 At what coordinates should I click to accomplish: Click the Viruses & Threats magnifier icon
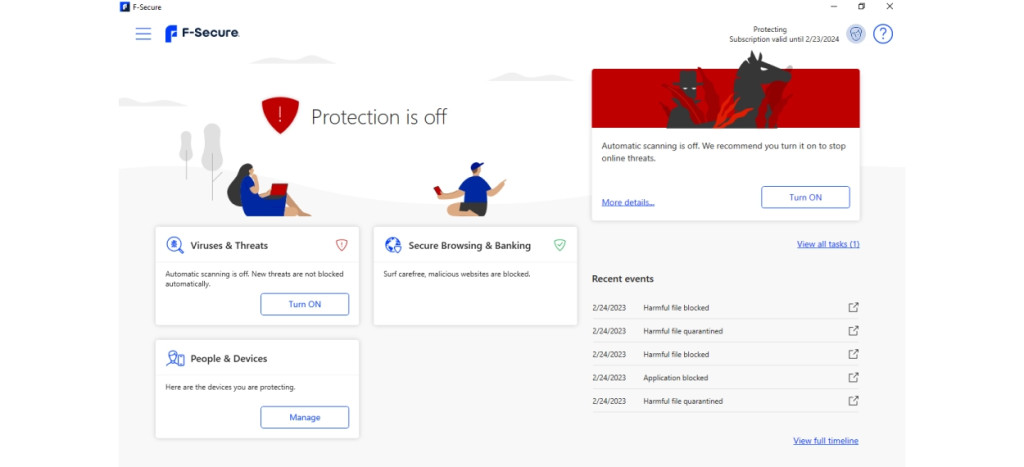point(175,245)
